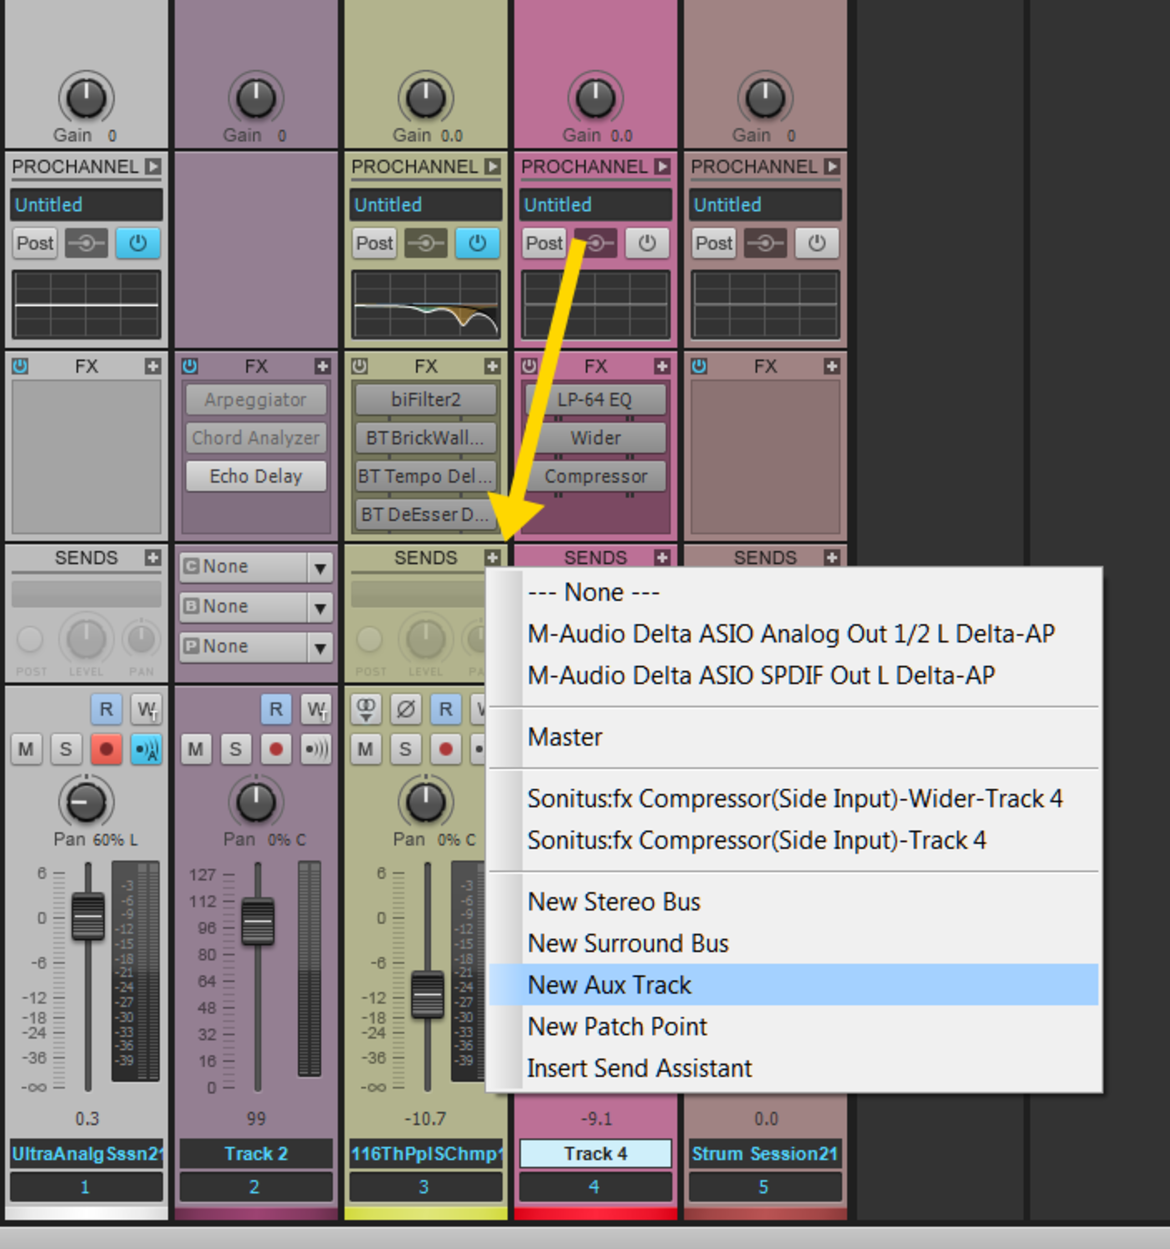
Task: Click the ProChannel link icon on track 1
Action: pyautogui.click(x=86, y=243)
